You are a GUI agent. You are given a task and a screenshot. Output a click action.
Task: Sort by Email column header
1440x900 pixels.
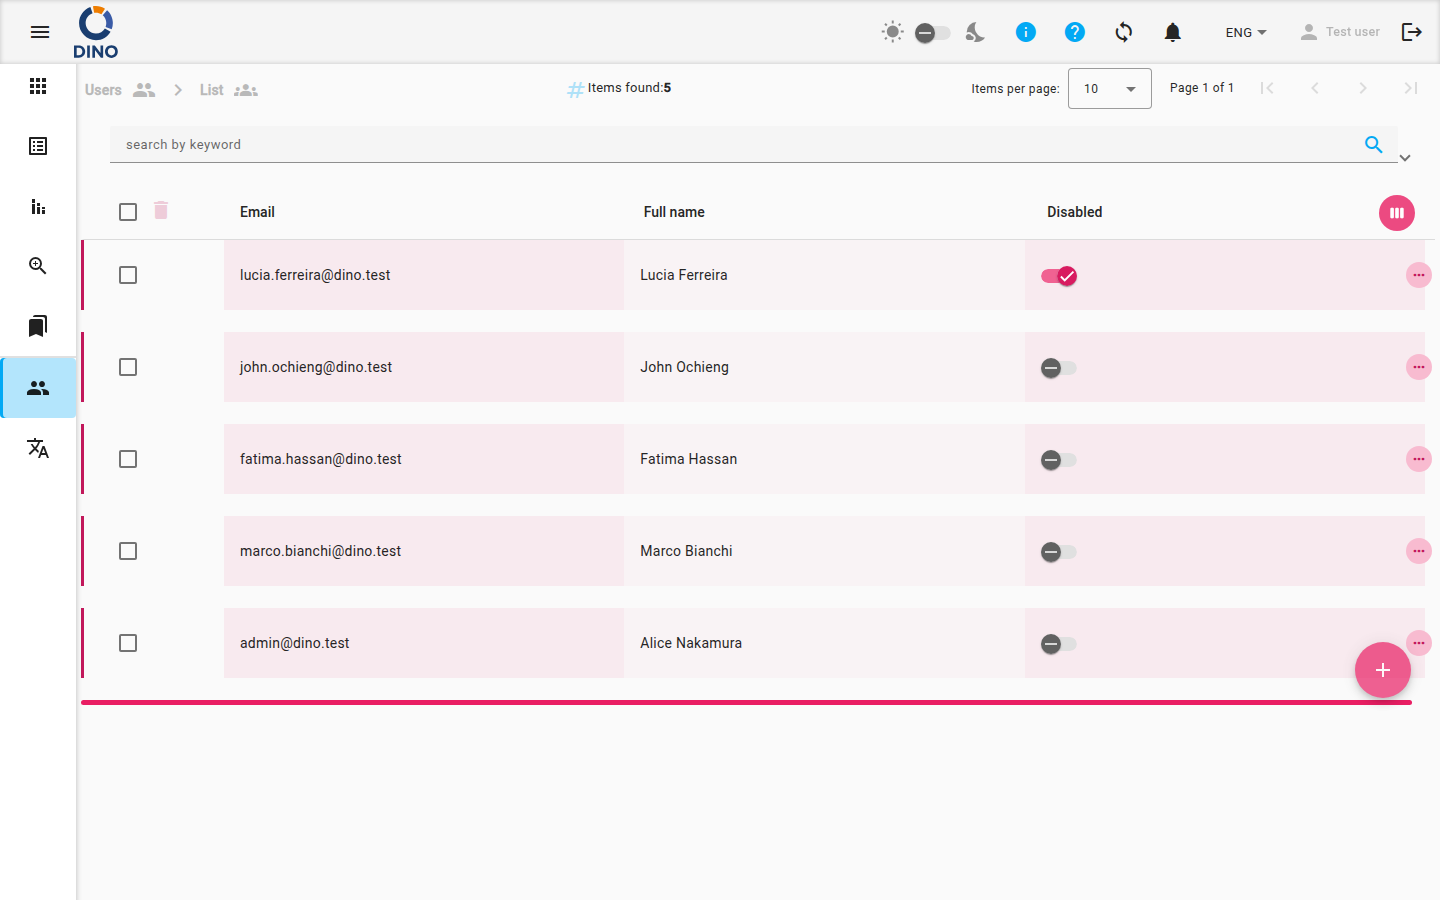pyautogui.click(x=257, y=212)
